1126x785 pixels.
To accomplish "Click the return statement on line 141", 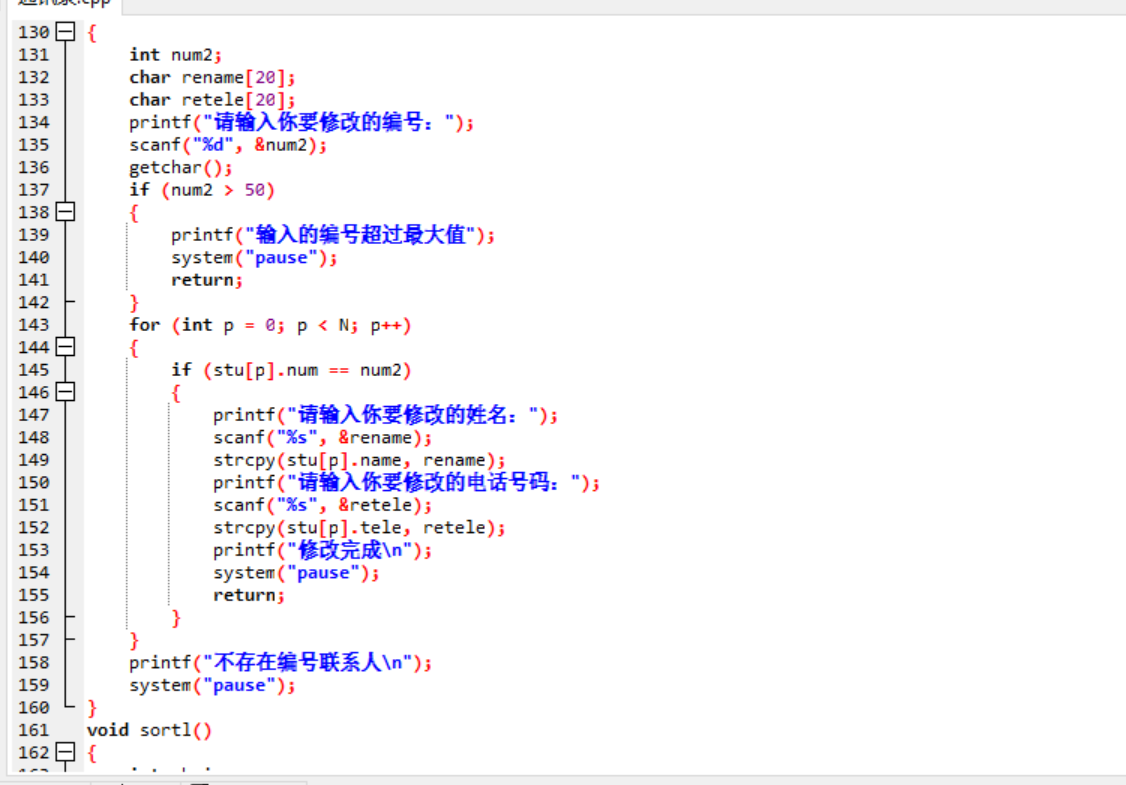I will click(207, 280).
